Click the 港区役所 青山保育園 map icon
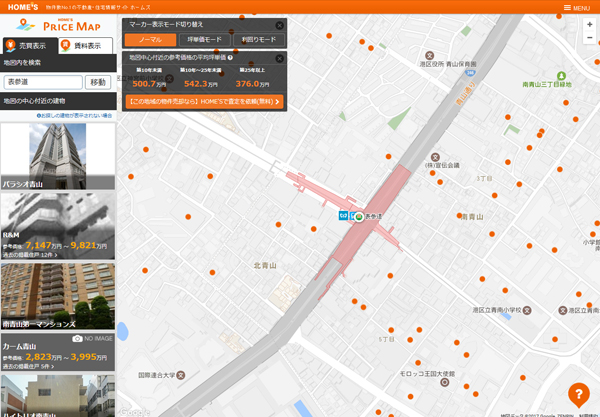Screen dimensions: 600x417 click(430, 55)
